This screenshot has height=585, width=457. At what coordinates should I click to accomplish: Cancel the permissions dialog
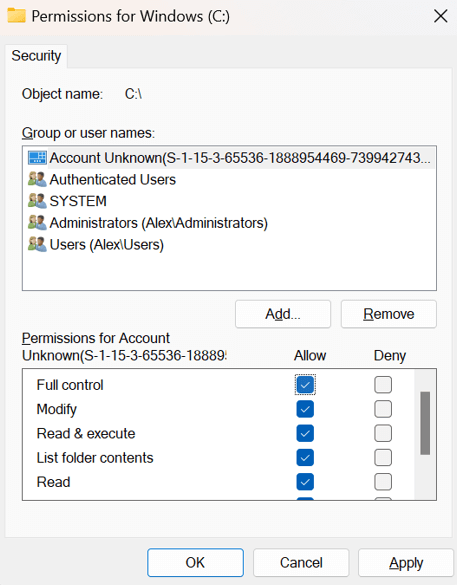(301, 562)
